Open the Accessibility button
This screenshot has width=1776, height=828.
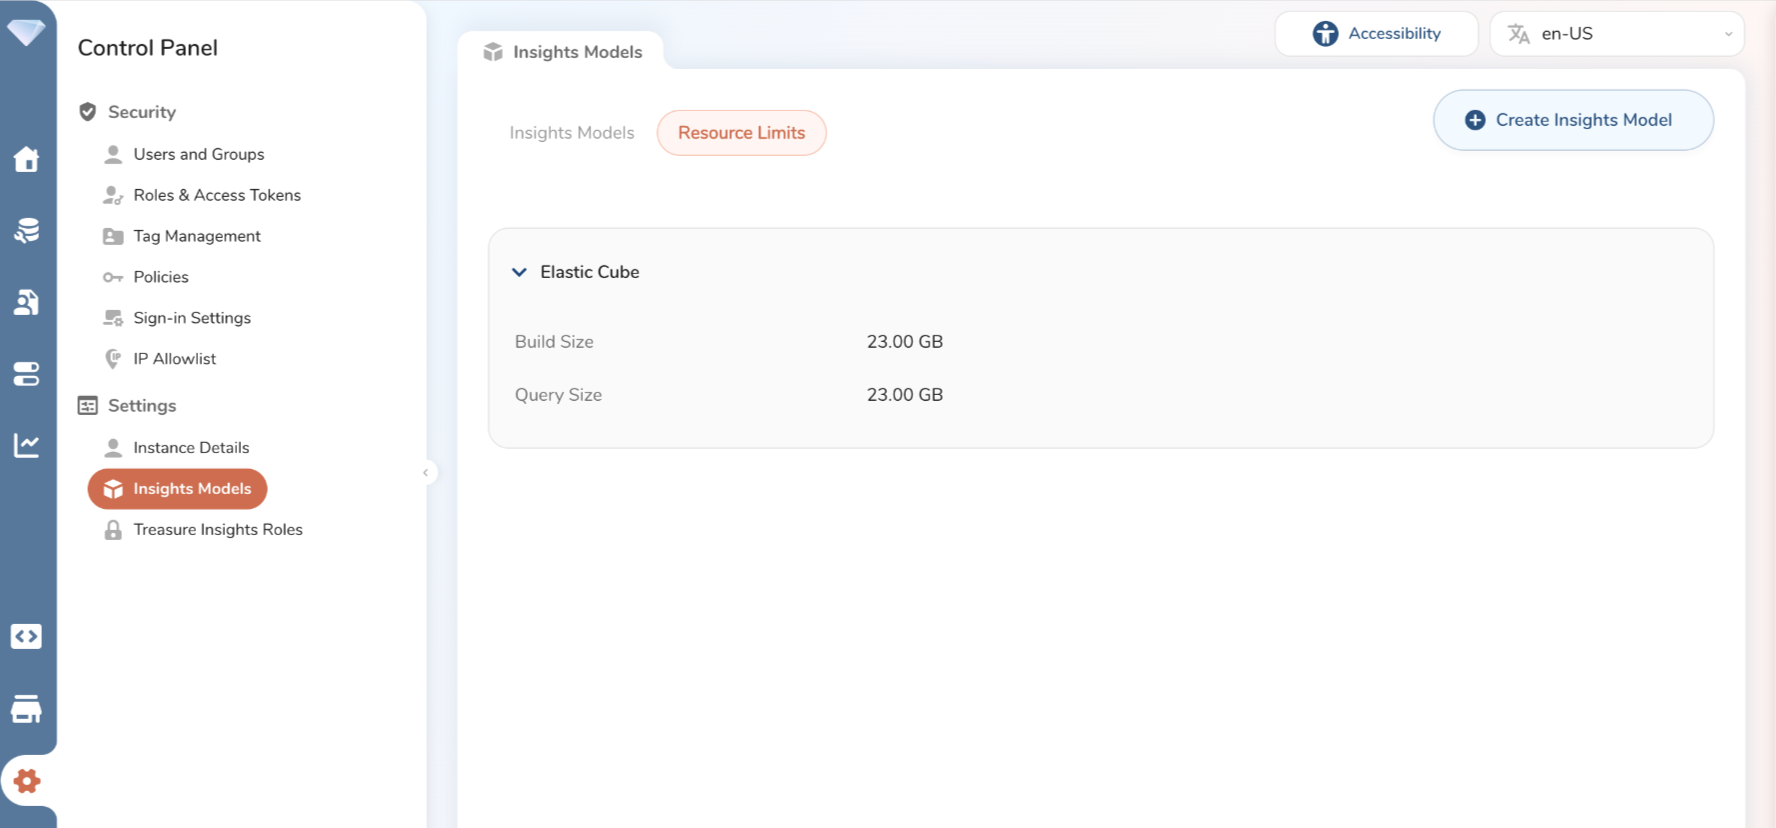(x=1376, y=34)
